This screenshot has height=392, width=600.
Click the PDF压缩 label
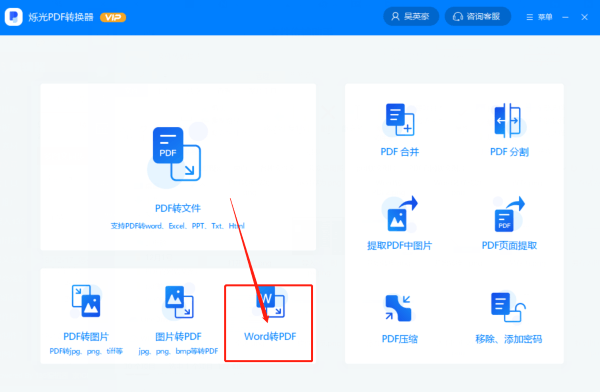pyautogui.click(x=399, y=339)
